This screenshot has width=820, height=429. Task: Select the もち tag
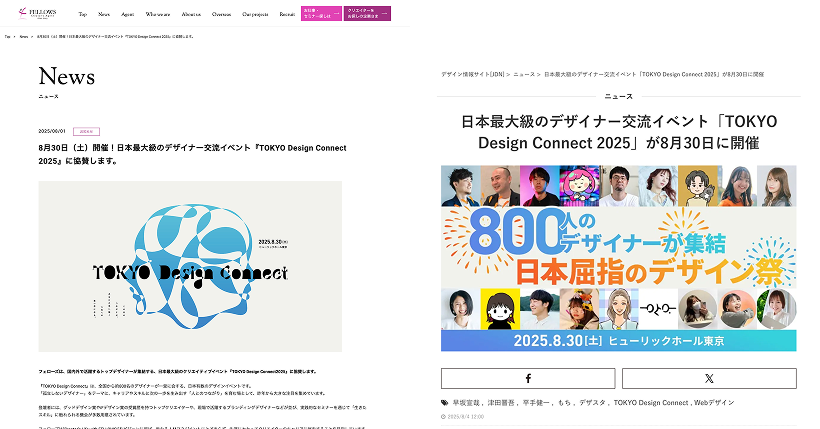coord(564,403)
